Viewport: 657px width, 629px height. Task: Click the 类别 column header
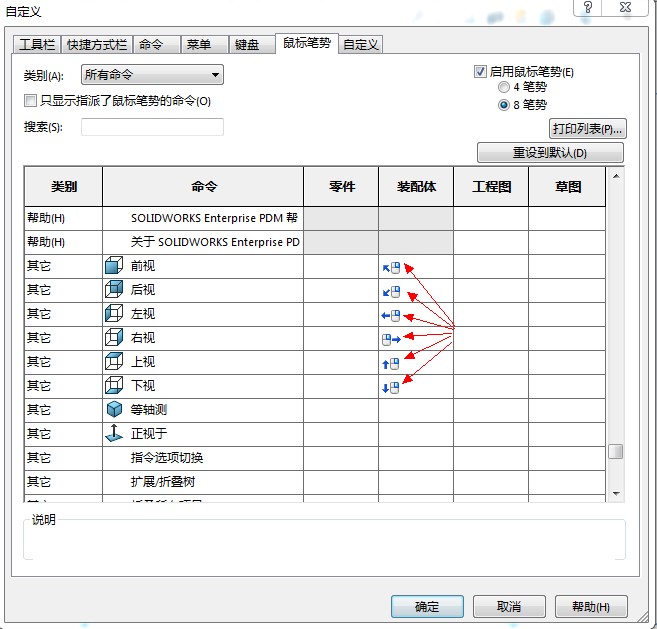64,186
